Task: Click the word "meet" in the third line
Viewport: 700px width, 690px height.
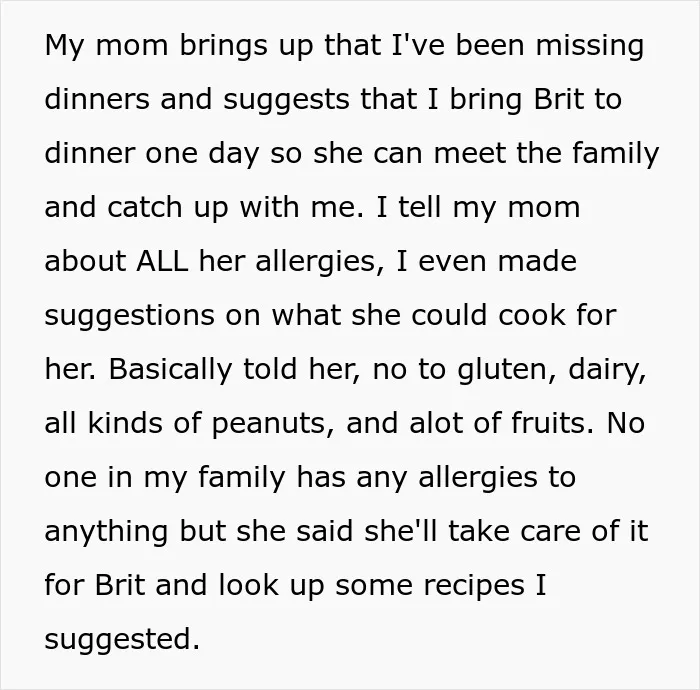Action: (469, 153)
